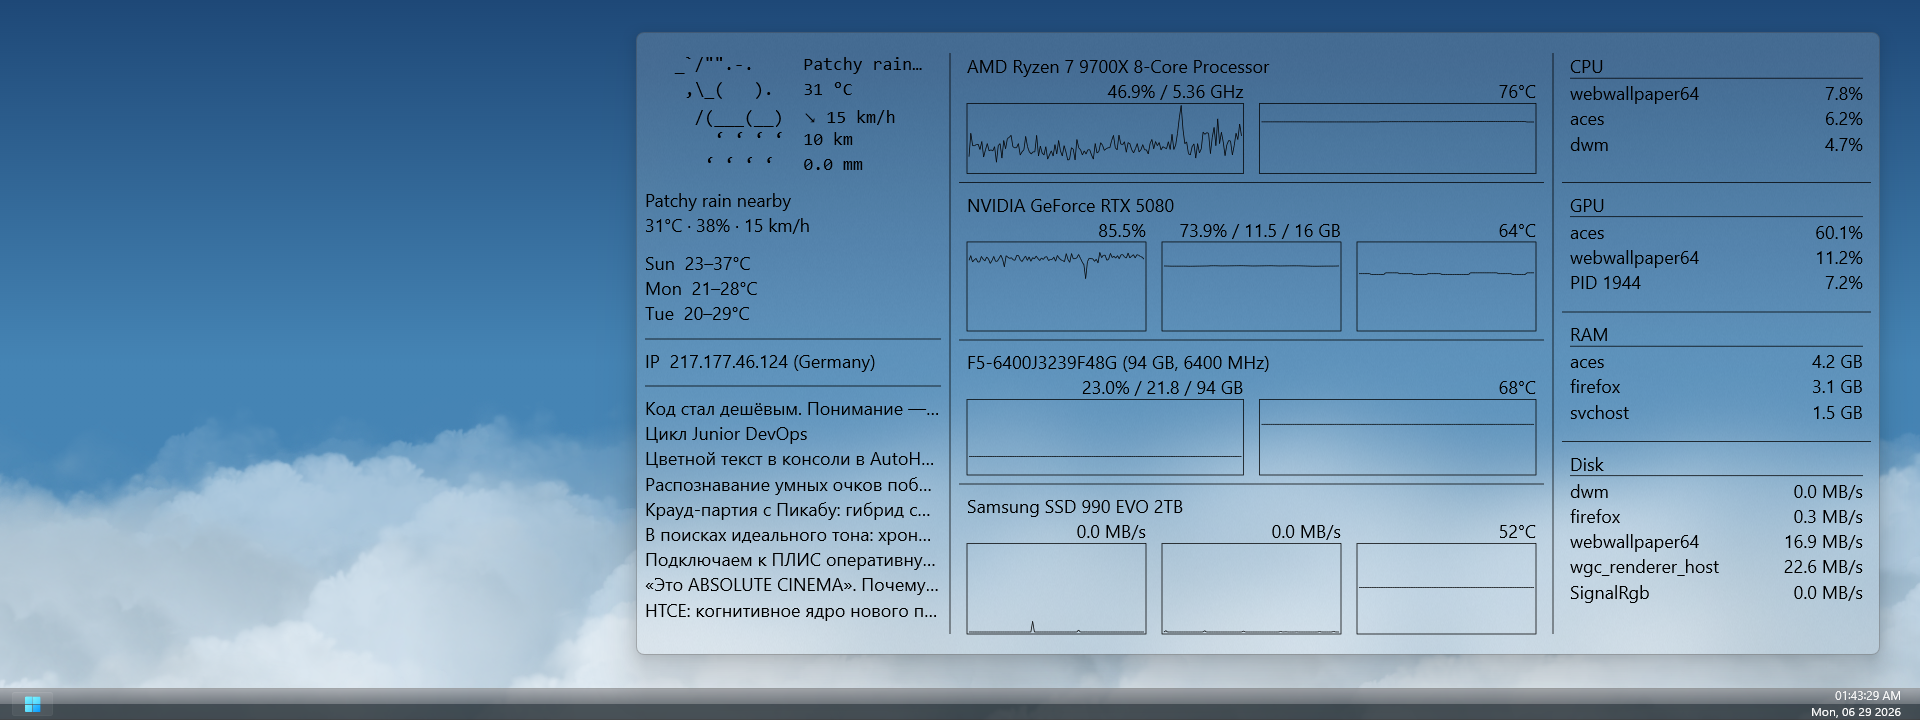The height and width of the screenshot is (720, 1920).
Task: Open the headline "НТСЕ: когнитивное ядро"
Action: coord(791,611)
